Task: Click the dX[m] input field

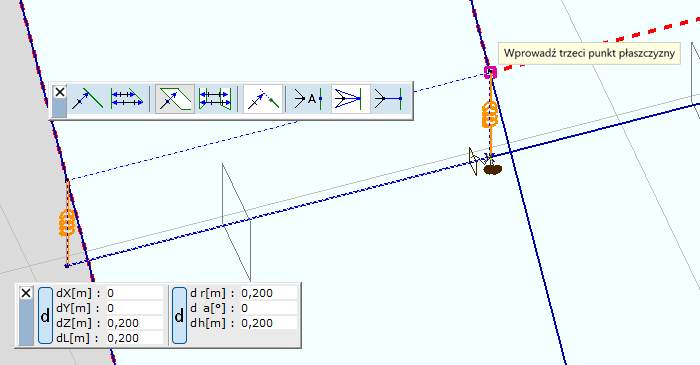Action: 134,293
